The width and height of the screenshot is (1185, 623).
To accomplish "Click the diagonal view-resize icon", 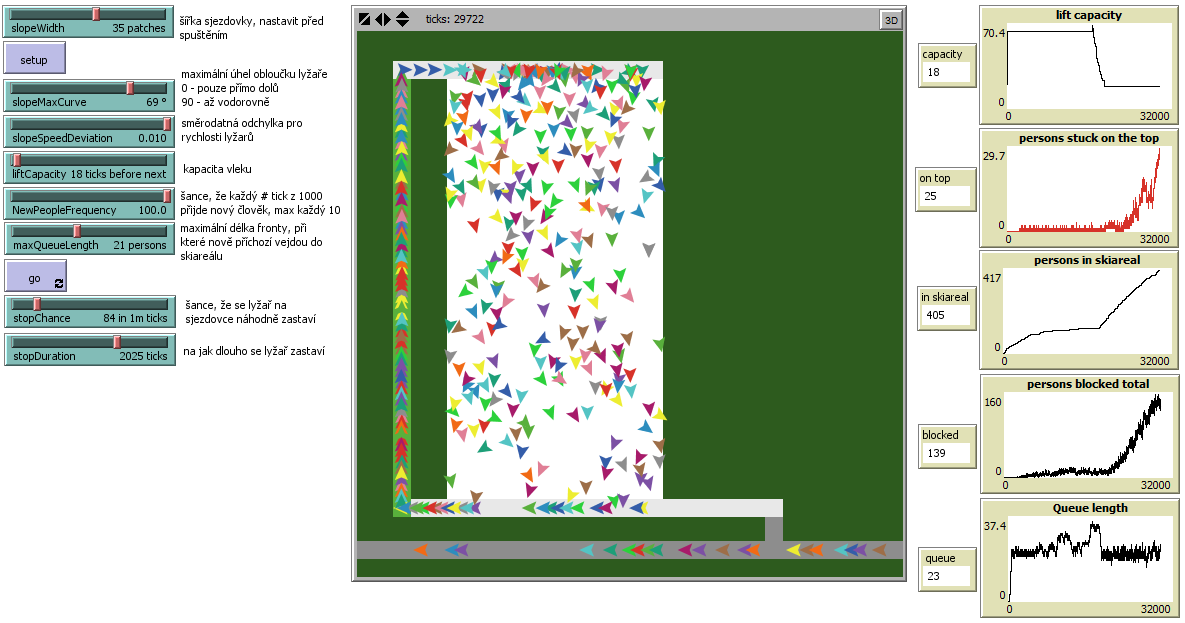I will (365, 18).
